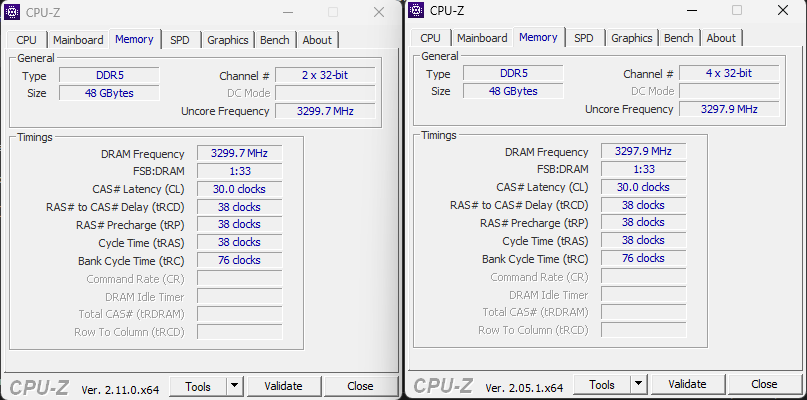Click empty Command Rate field in left window
807x400 pixels.
coord(239,279)
